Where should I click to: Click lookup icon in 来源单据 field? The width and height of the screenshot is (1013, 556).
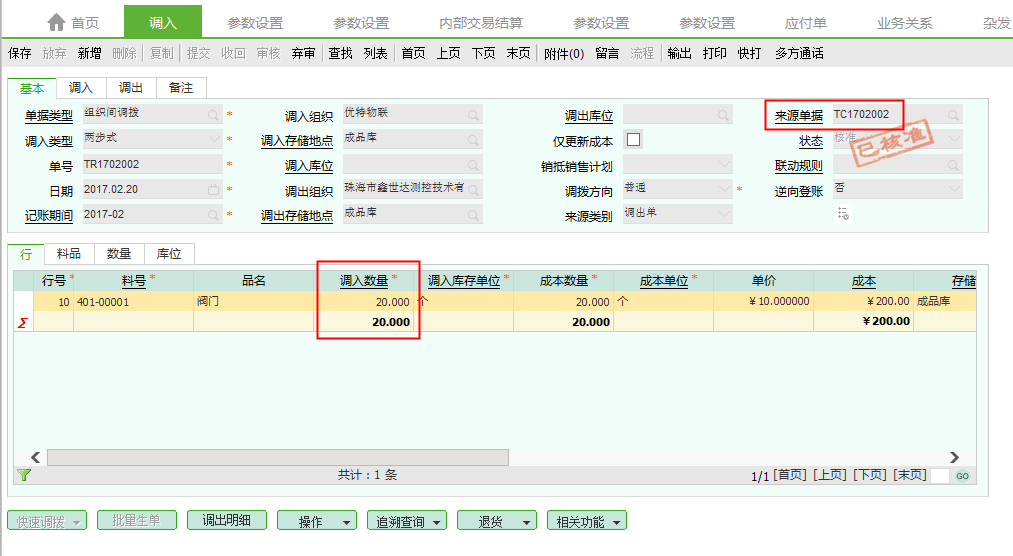[953, 115]
